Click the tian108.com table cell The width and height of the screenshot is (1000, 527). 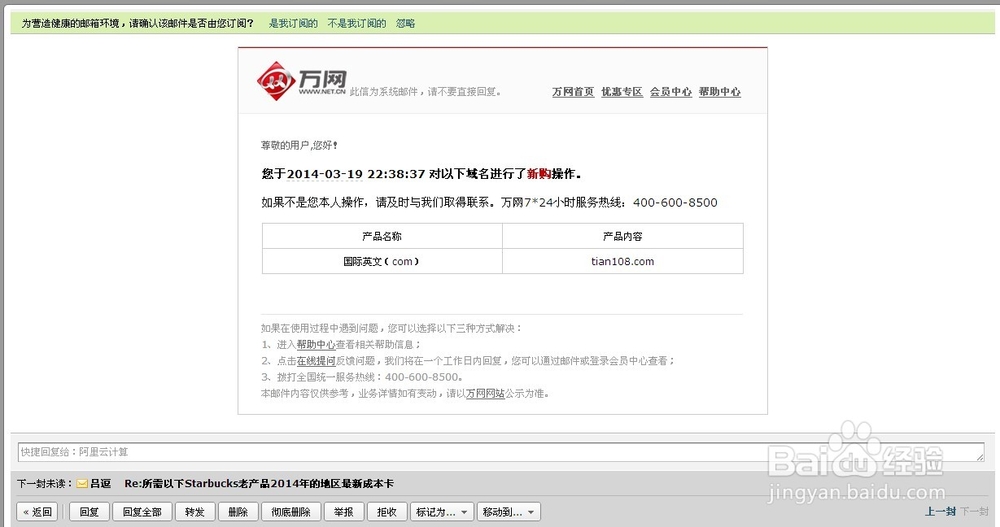pyautogui.click(x=622, y=261)
